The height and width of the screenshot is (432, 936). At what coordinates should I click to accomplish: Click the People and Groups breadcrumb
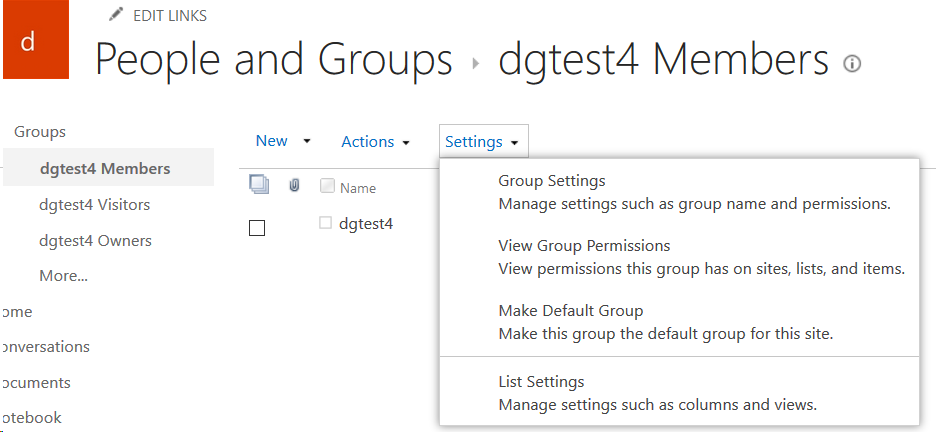tap(273, 60)
